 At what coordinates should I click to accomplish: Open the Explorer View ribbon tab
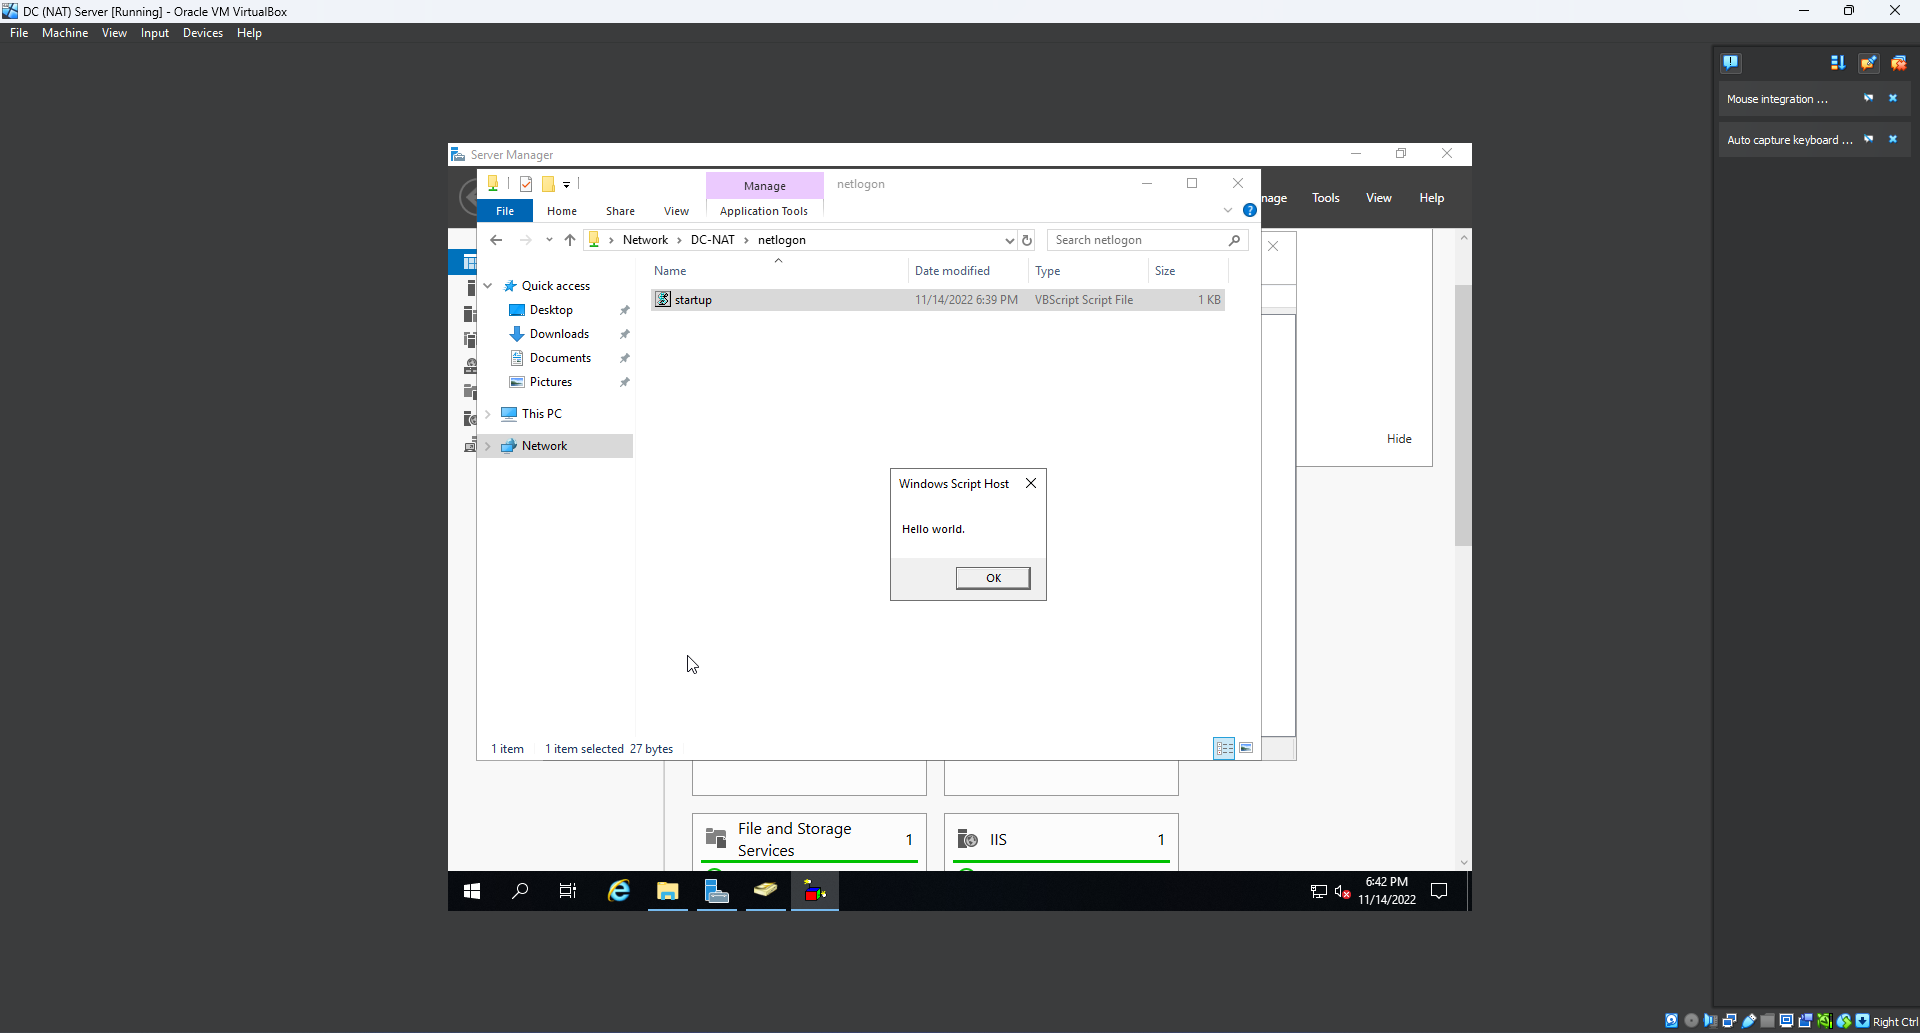point(676,211)
